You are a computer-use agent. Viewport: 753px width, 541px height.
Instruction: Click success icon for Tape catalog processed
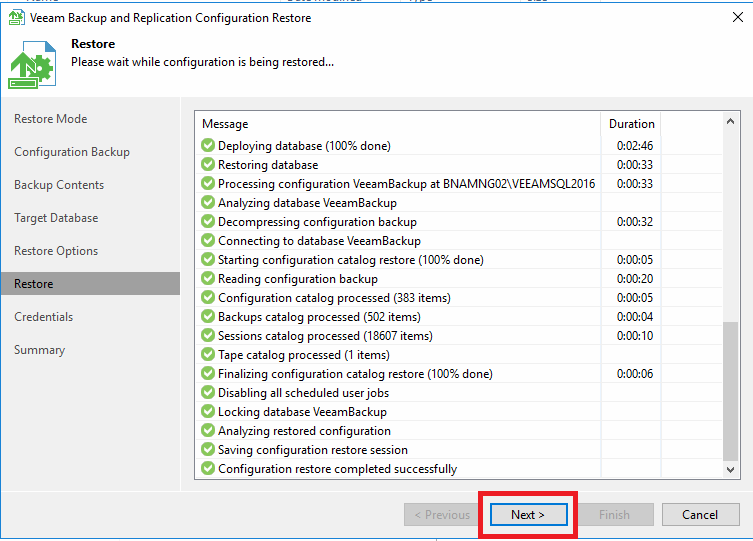(x=208, y=354)
